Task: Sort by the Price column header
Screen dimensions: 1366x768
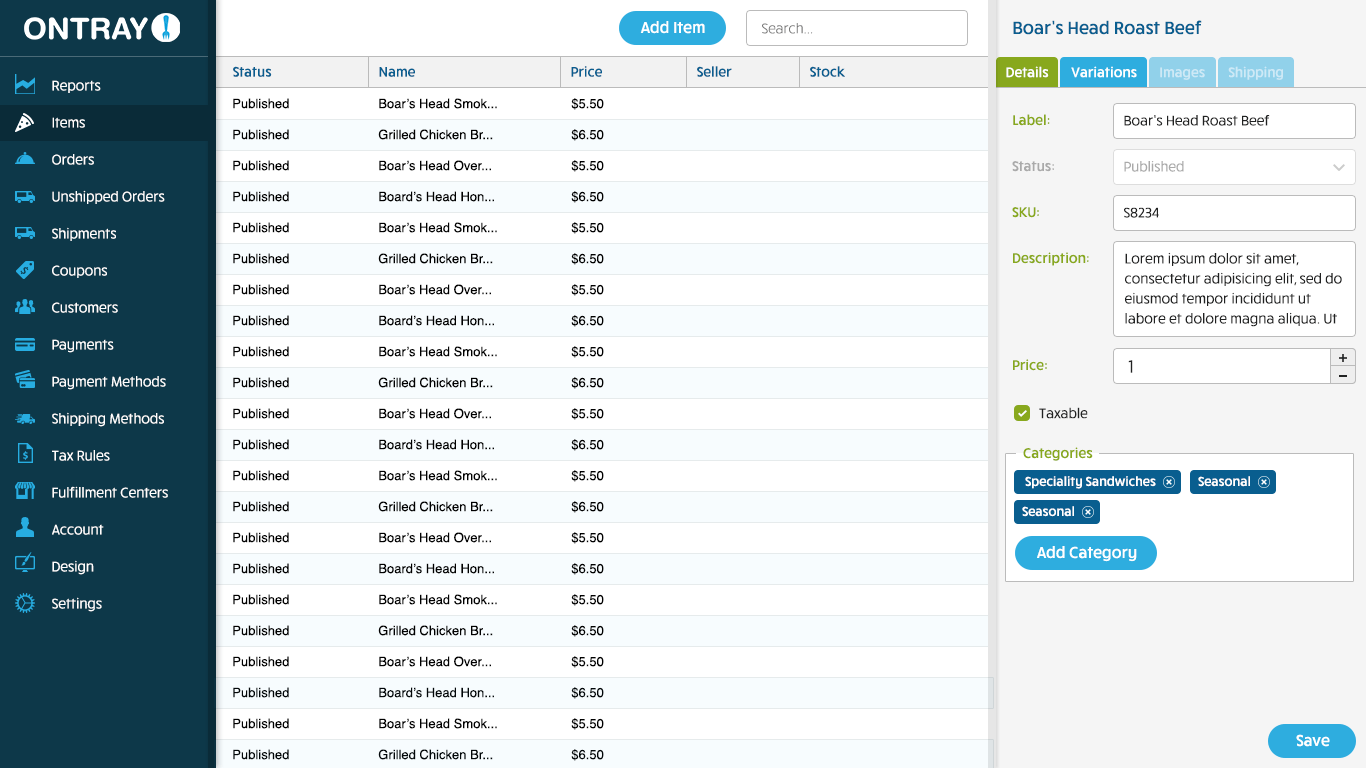Action: (622, 72)
